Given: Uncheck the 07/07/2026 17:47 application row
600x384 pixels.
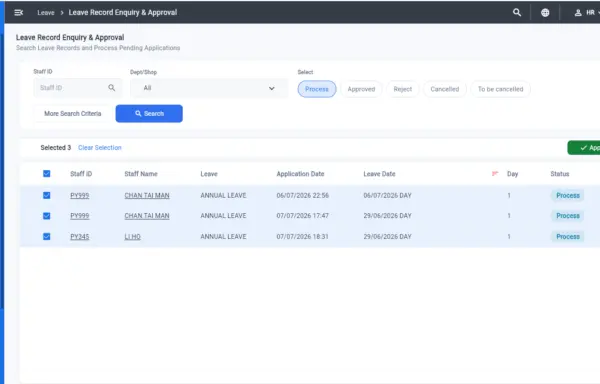Looking at the screenshot, I should pyautogui.click(x=47, y=216).
